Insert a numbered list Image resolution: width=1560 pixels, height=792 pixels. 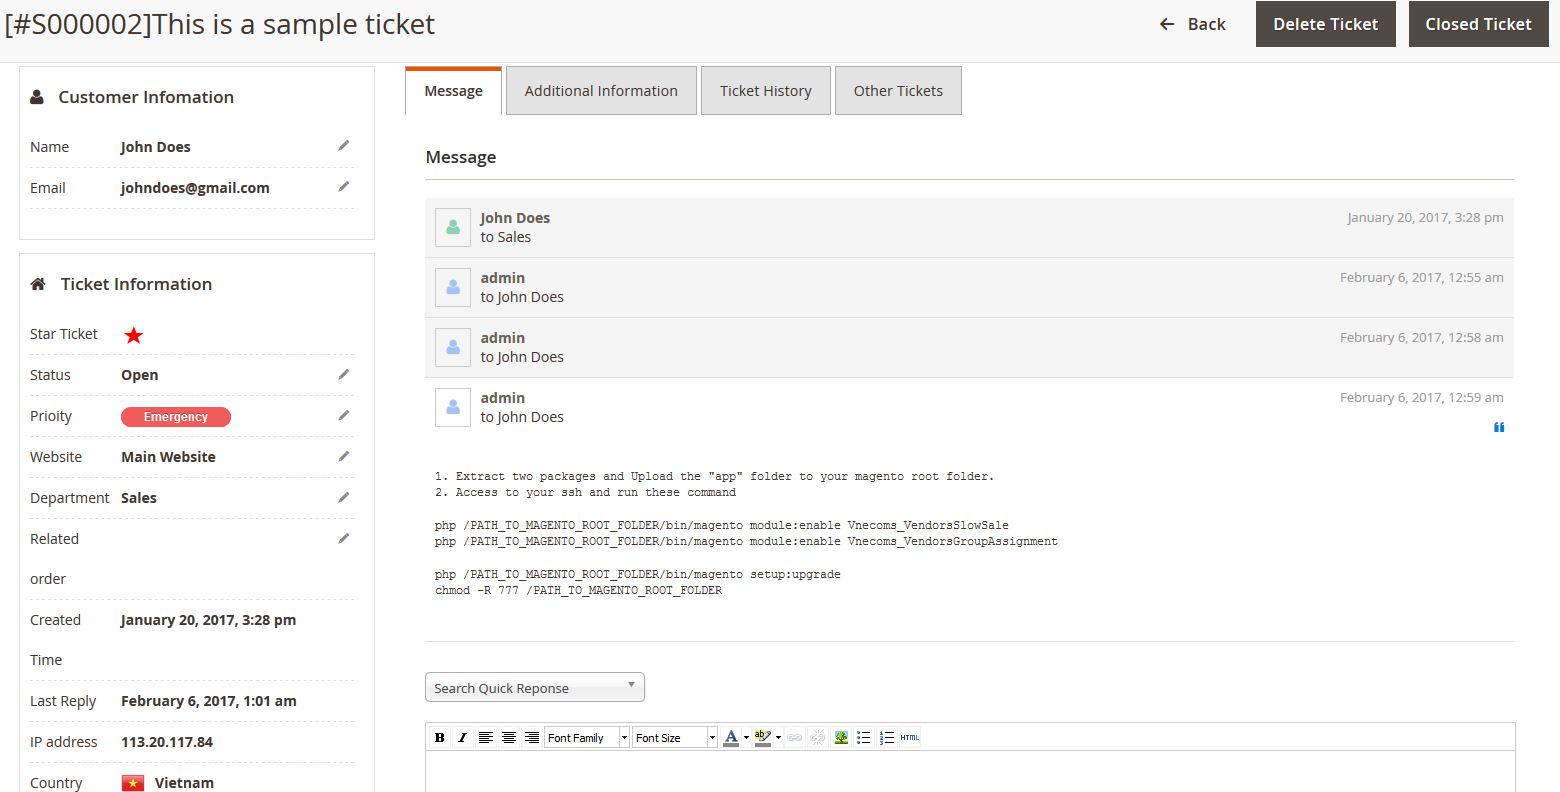[887, 737]
